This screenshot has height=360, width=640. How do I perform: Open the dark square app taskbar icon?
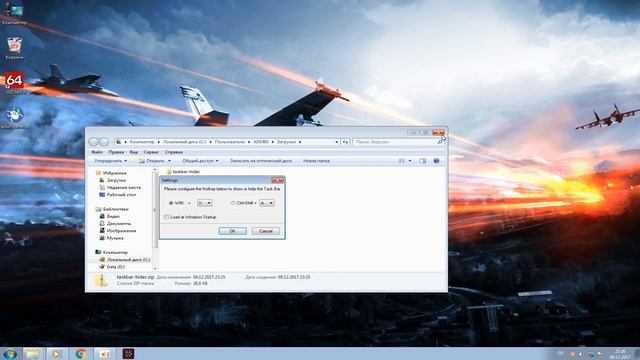(128, 354)
